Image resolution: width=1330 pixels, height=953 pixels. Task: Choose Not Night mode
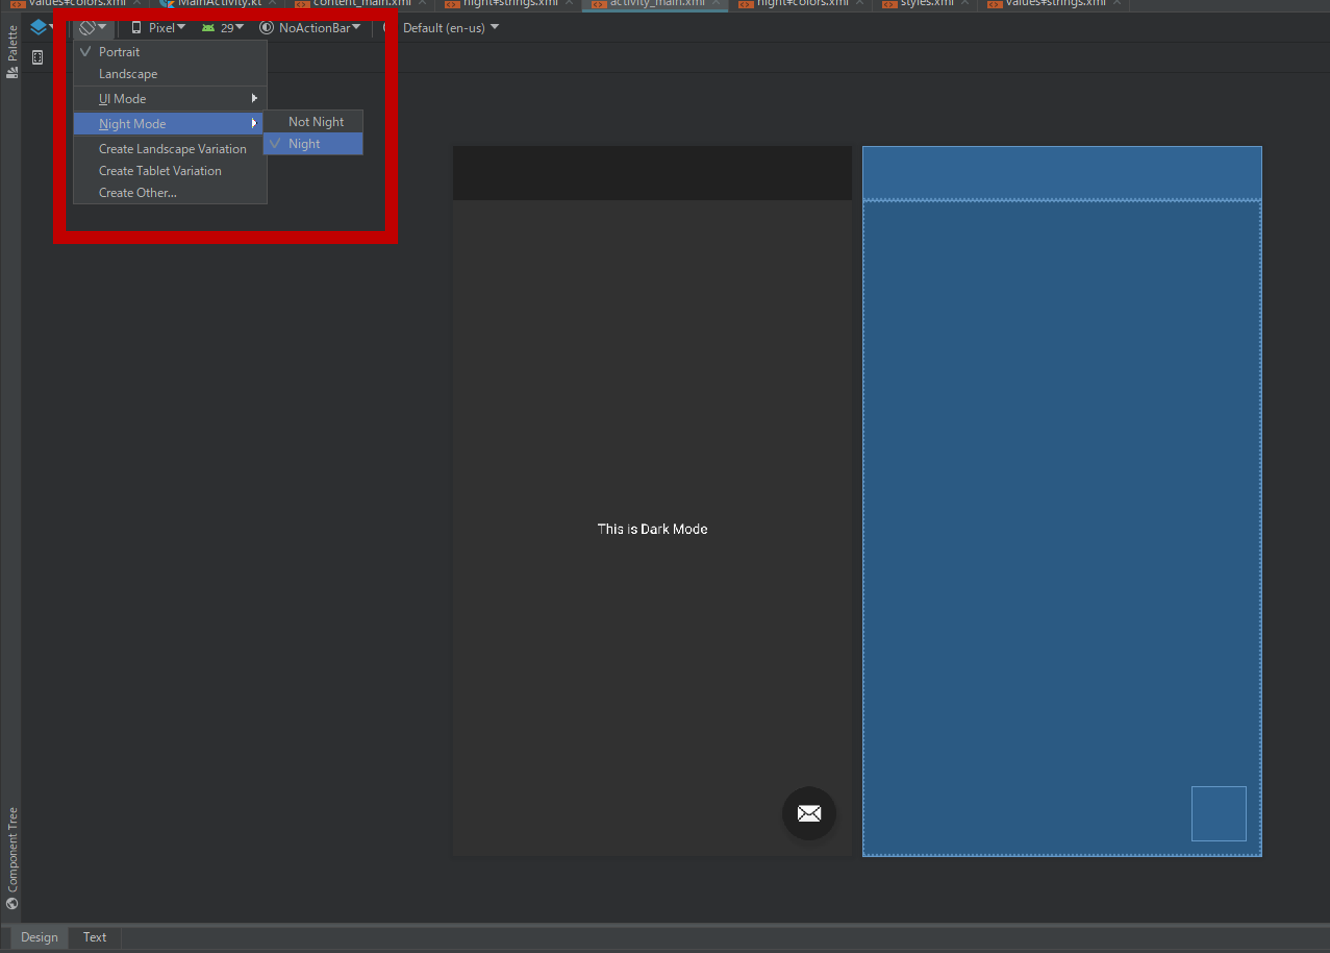[x=313, y=122]
